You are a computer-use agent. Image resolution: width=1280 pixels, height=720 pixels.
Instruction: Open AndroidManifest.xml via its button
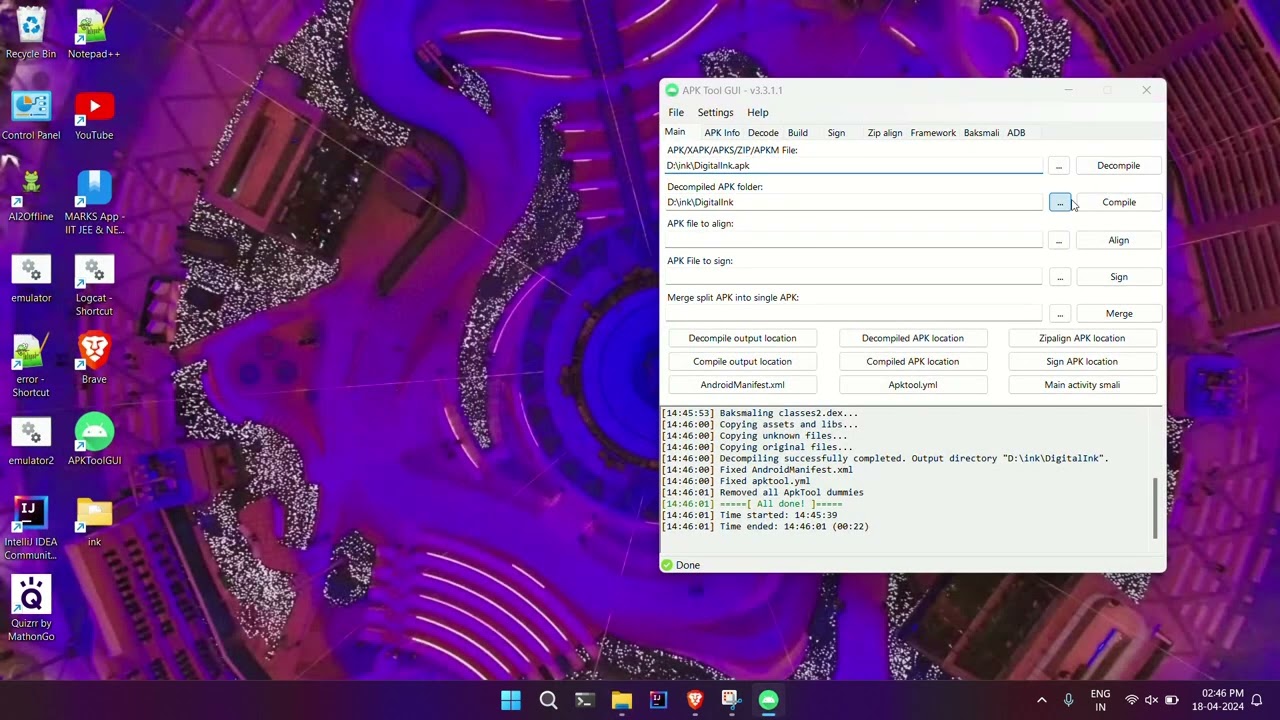[742, 385]
